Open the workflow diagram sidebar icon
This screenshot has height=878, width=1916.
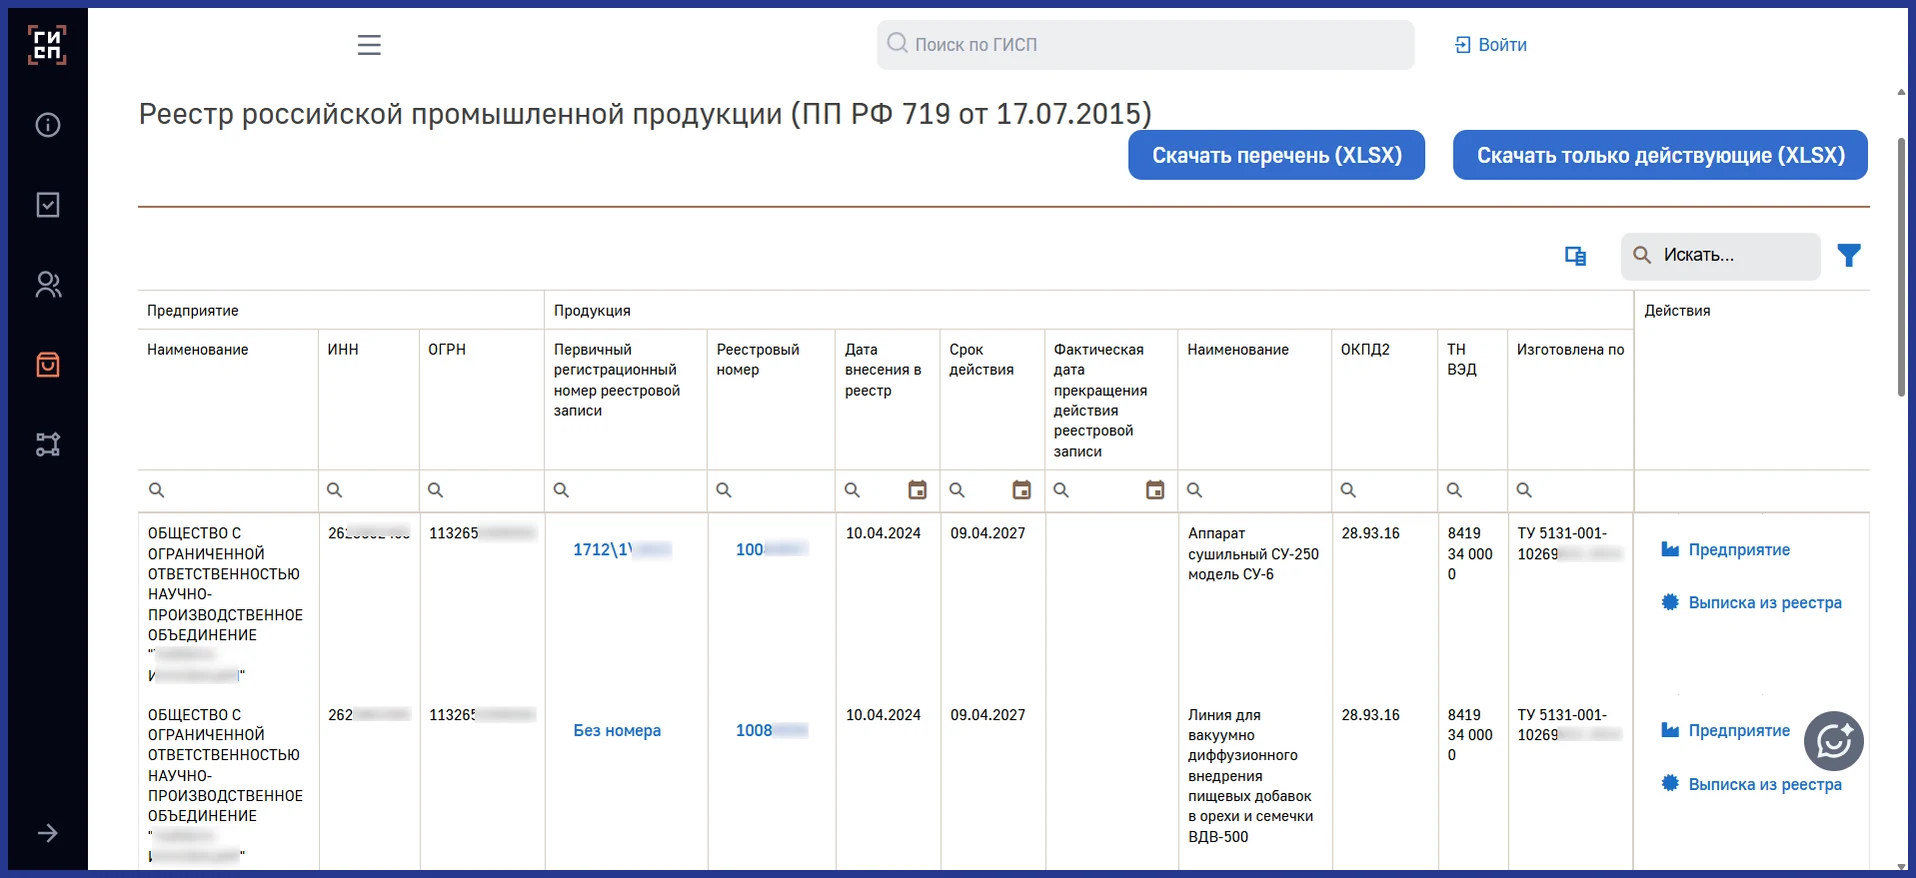click(x=48, y=444)
